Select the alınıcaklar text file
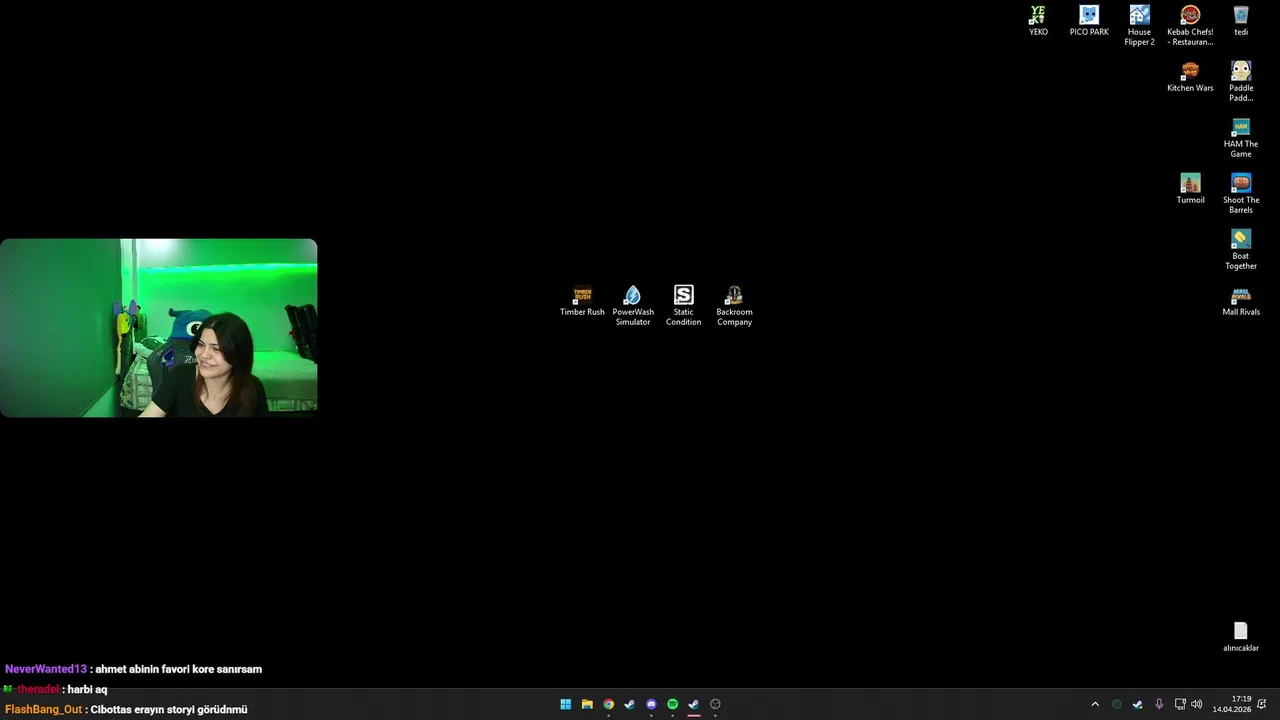Screen dimensions: 1280x720 click(1241, 637)
